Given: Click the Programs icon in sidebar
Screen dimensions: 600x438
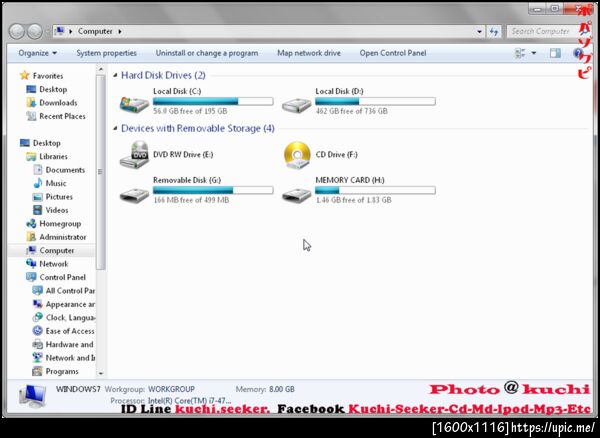Looking at the screenshot, I should [x=38, y=371].
